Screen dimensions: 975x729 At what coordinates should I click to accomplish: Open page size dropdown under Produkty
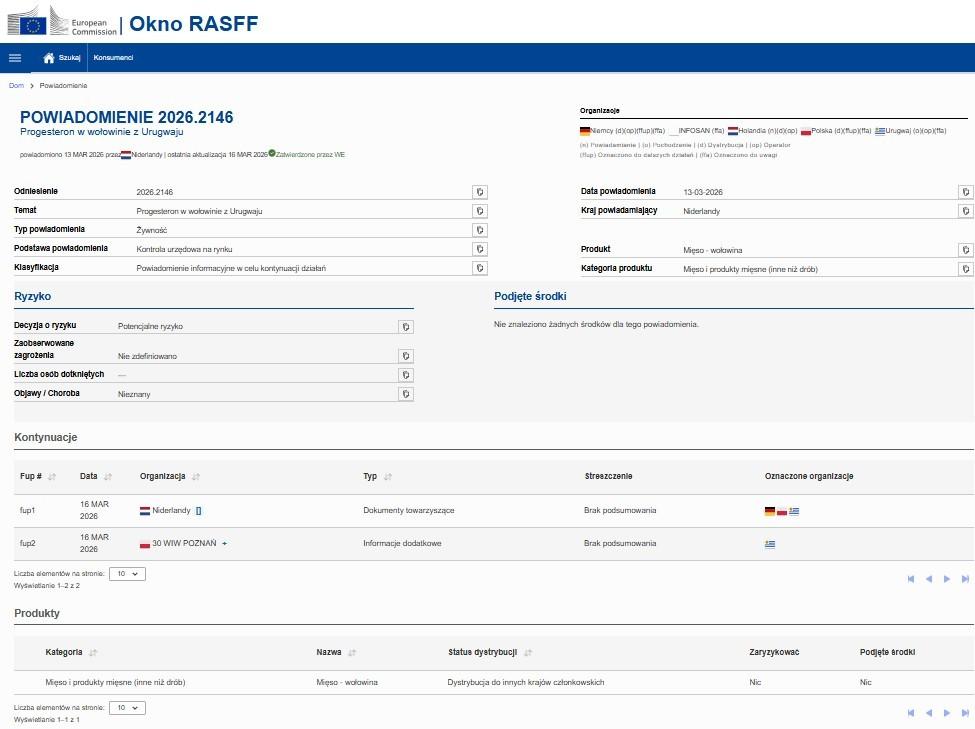126,708
